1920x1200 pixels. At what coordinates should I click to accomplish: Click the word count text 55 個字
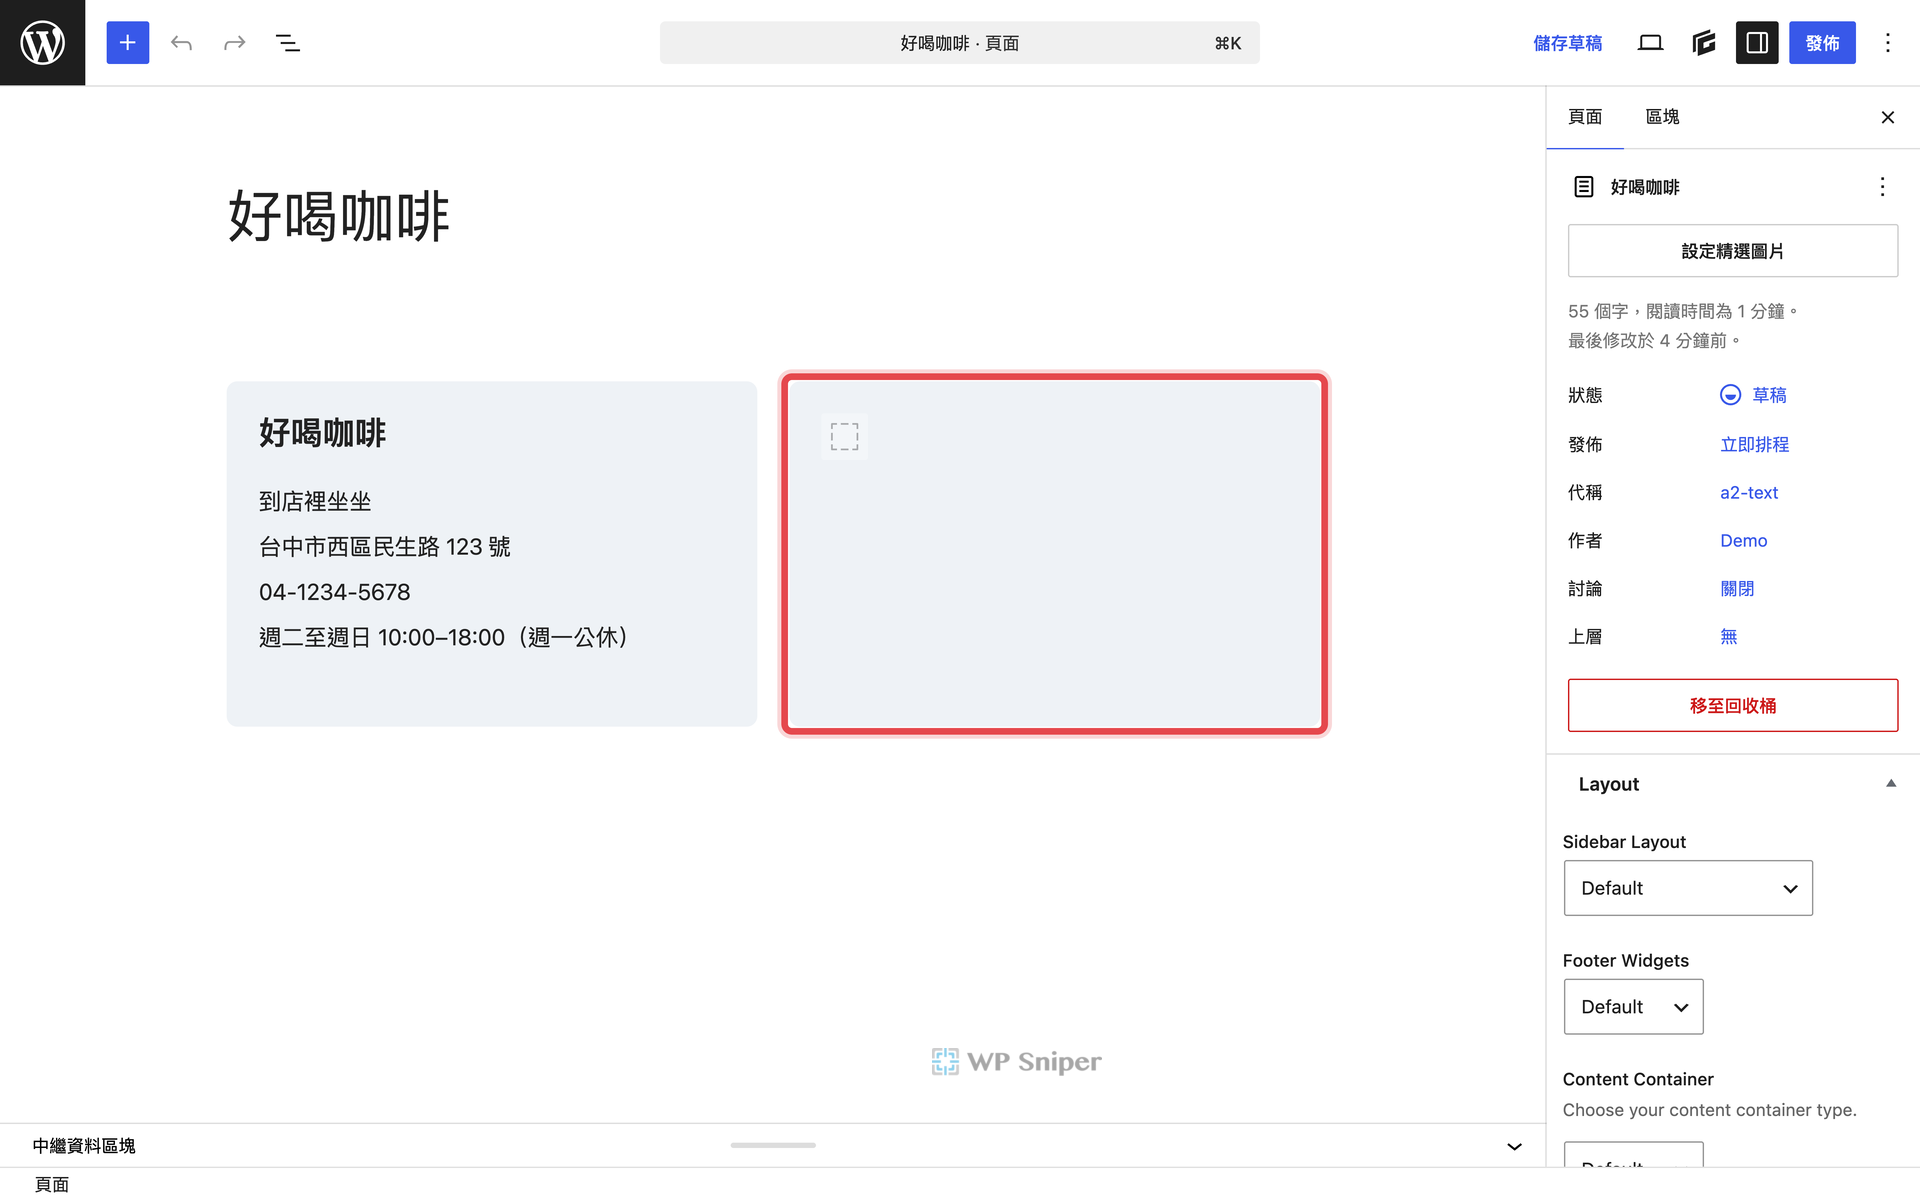[x=1598, y=311]
